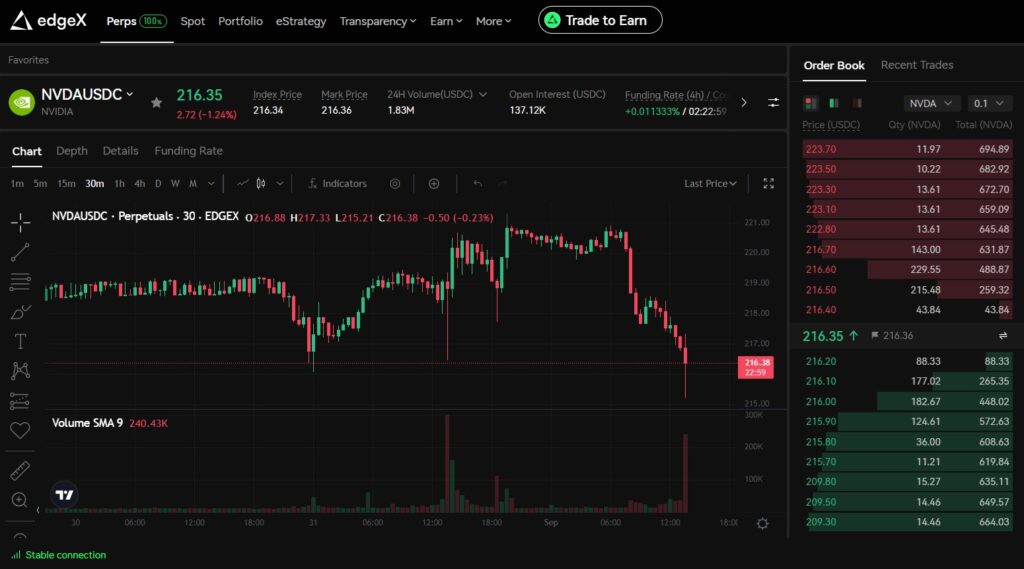
Task: Select the Fibonacci retracement lines tool
Action: click(x=20, y=282)
